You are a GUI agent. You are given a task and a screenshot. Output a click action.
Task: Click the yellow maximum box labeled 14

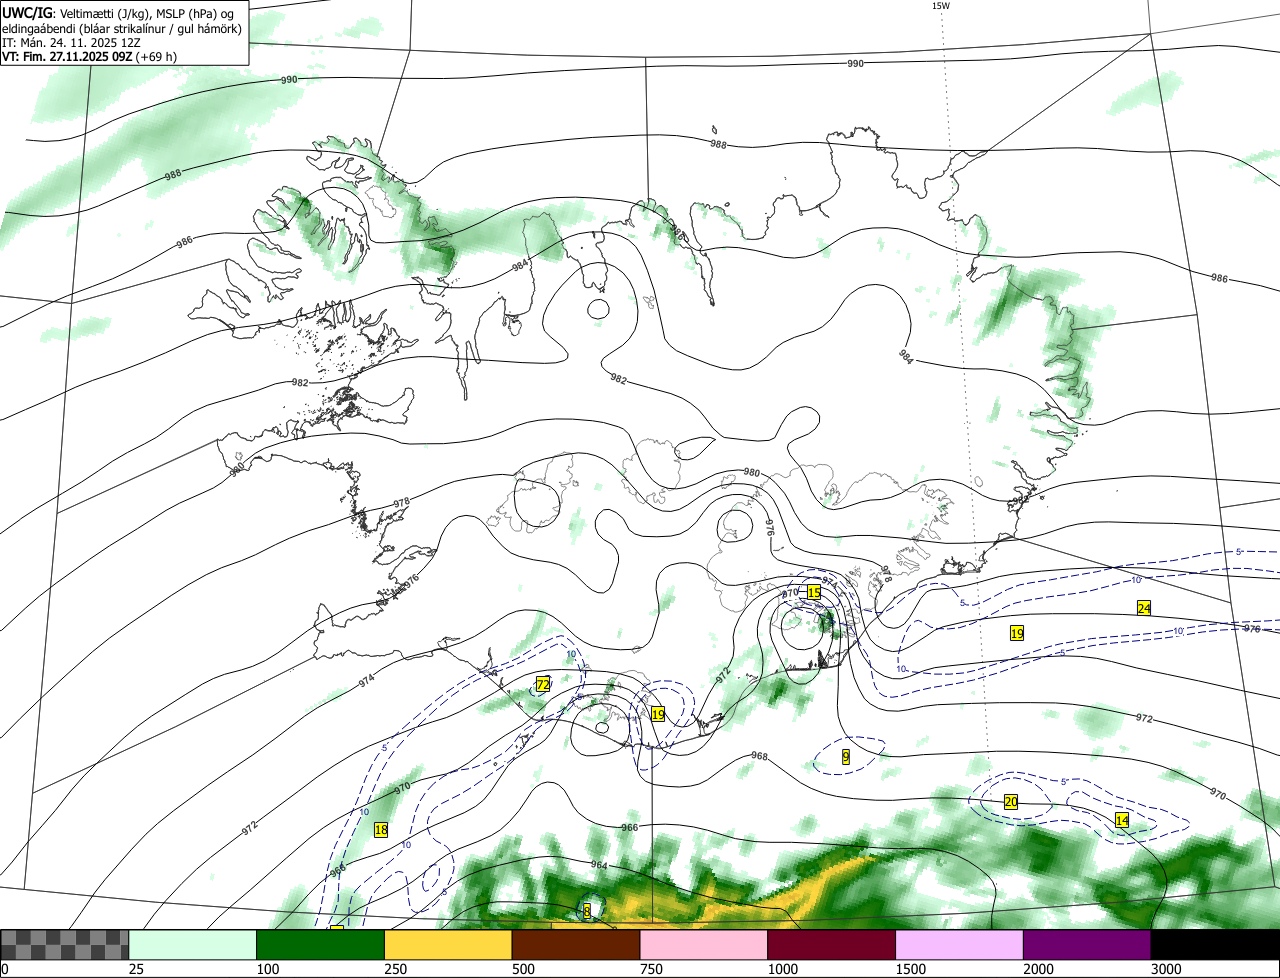(1122, 820)
